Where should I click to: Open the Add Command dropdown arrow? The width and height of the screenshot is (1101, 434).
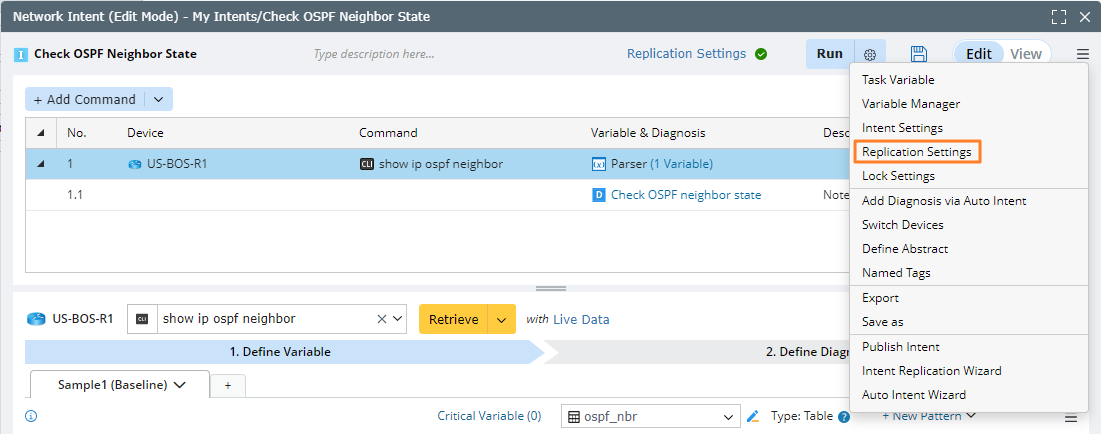158,99
